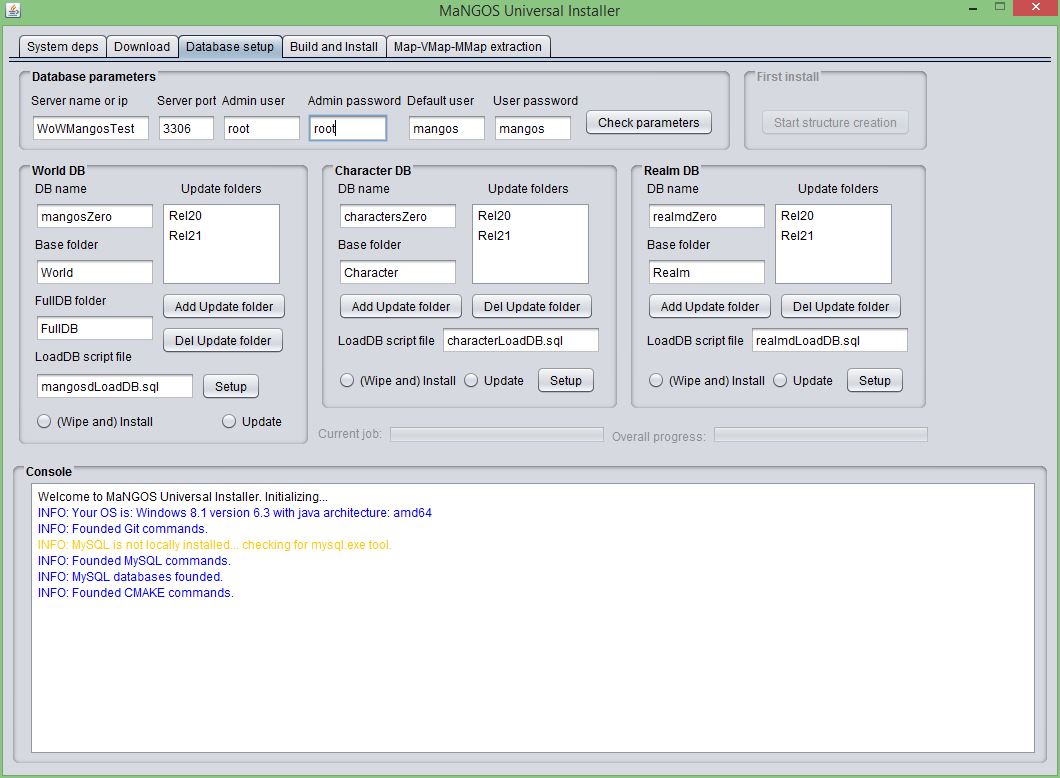Focus the Default user field
This screenshot has height=778, width=1060.
446,128
